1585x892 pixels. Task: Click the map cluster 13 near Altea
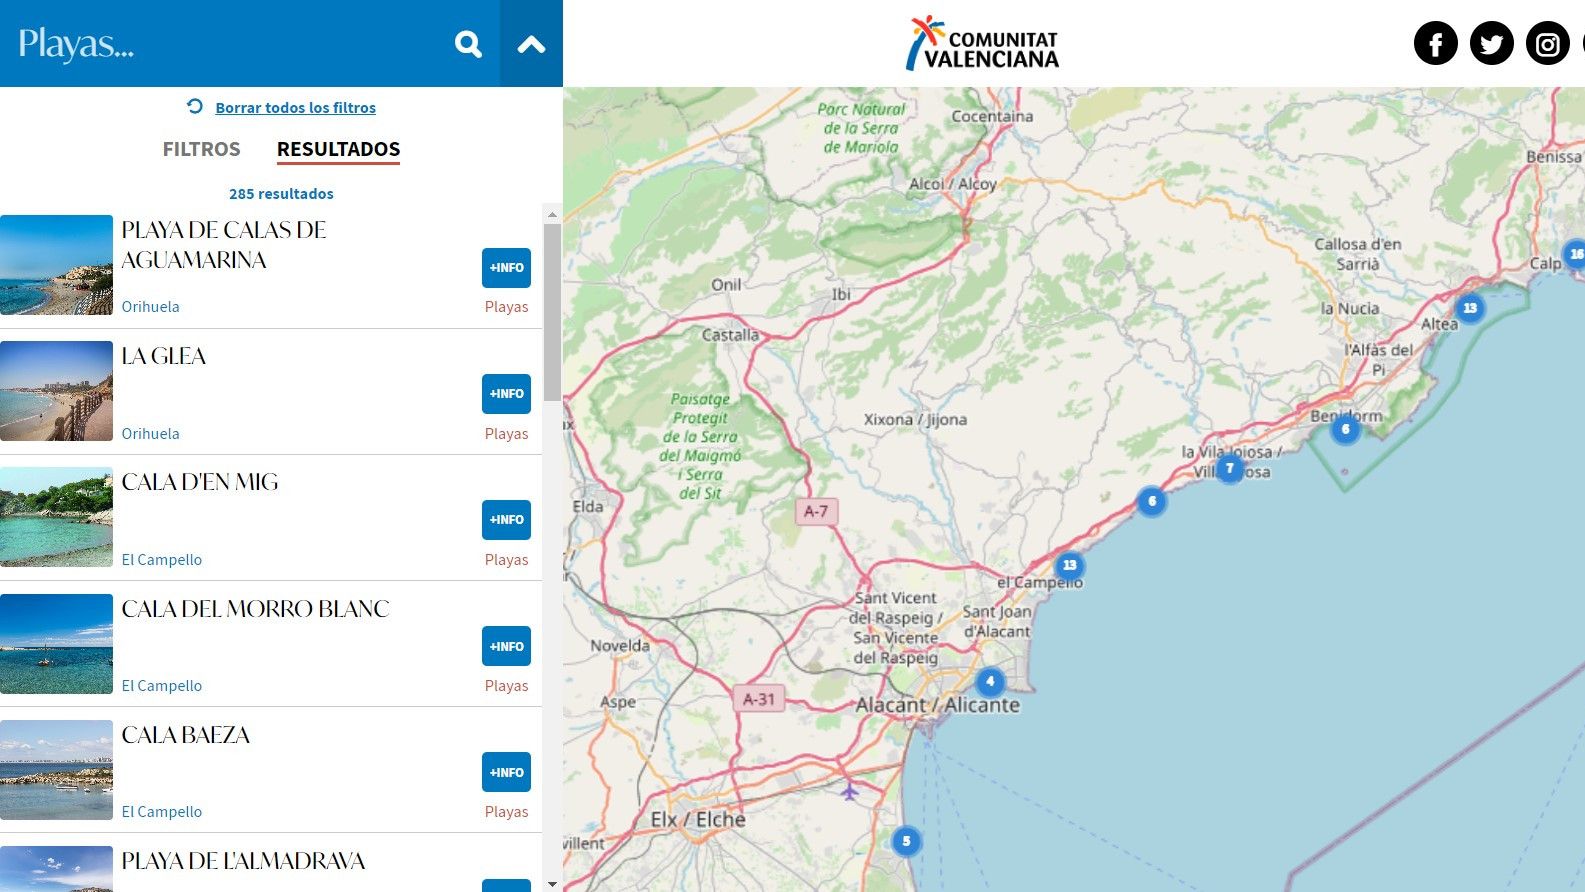pos(1470,308)
